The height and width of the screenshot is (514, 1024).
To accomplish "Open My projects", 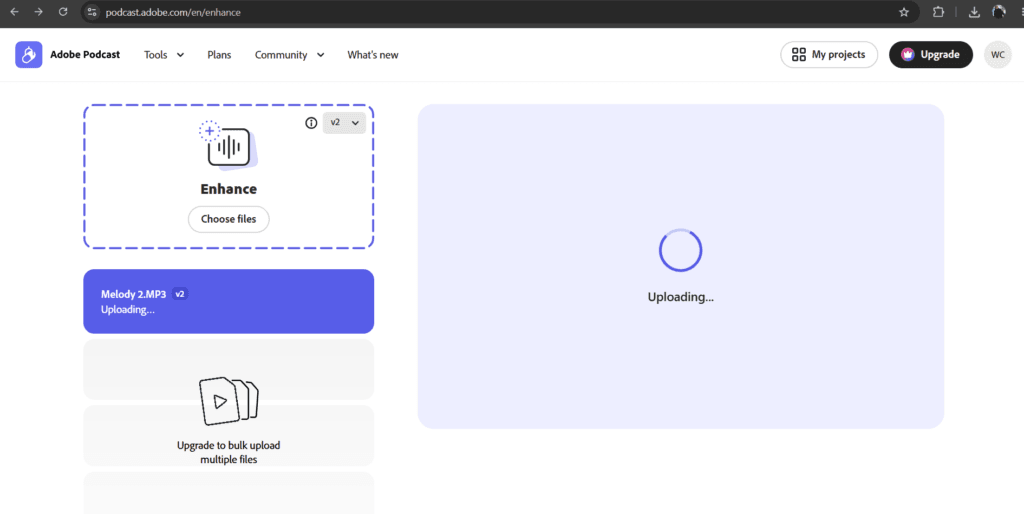I will pyautogui.click(x=829, y=55).
